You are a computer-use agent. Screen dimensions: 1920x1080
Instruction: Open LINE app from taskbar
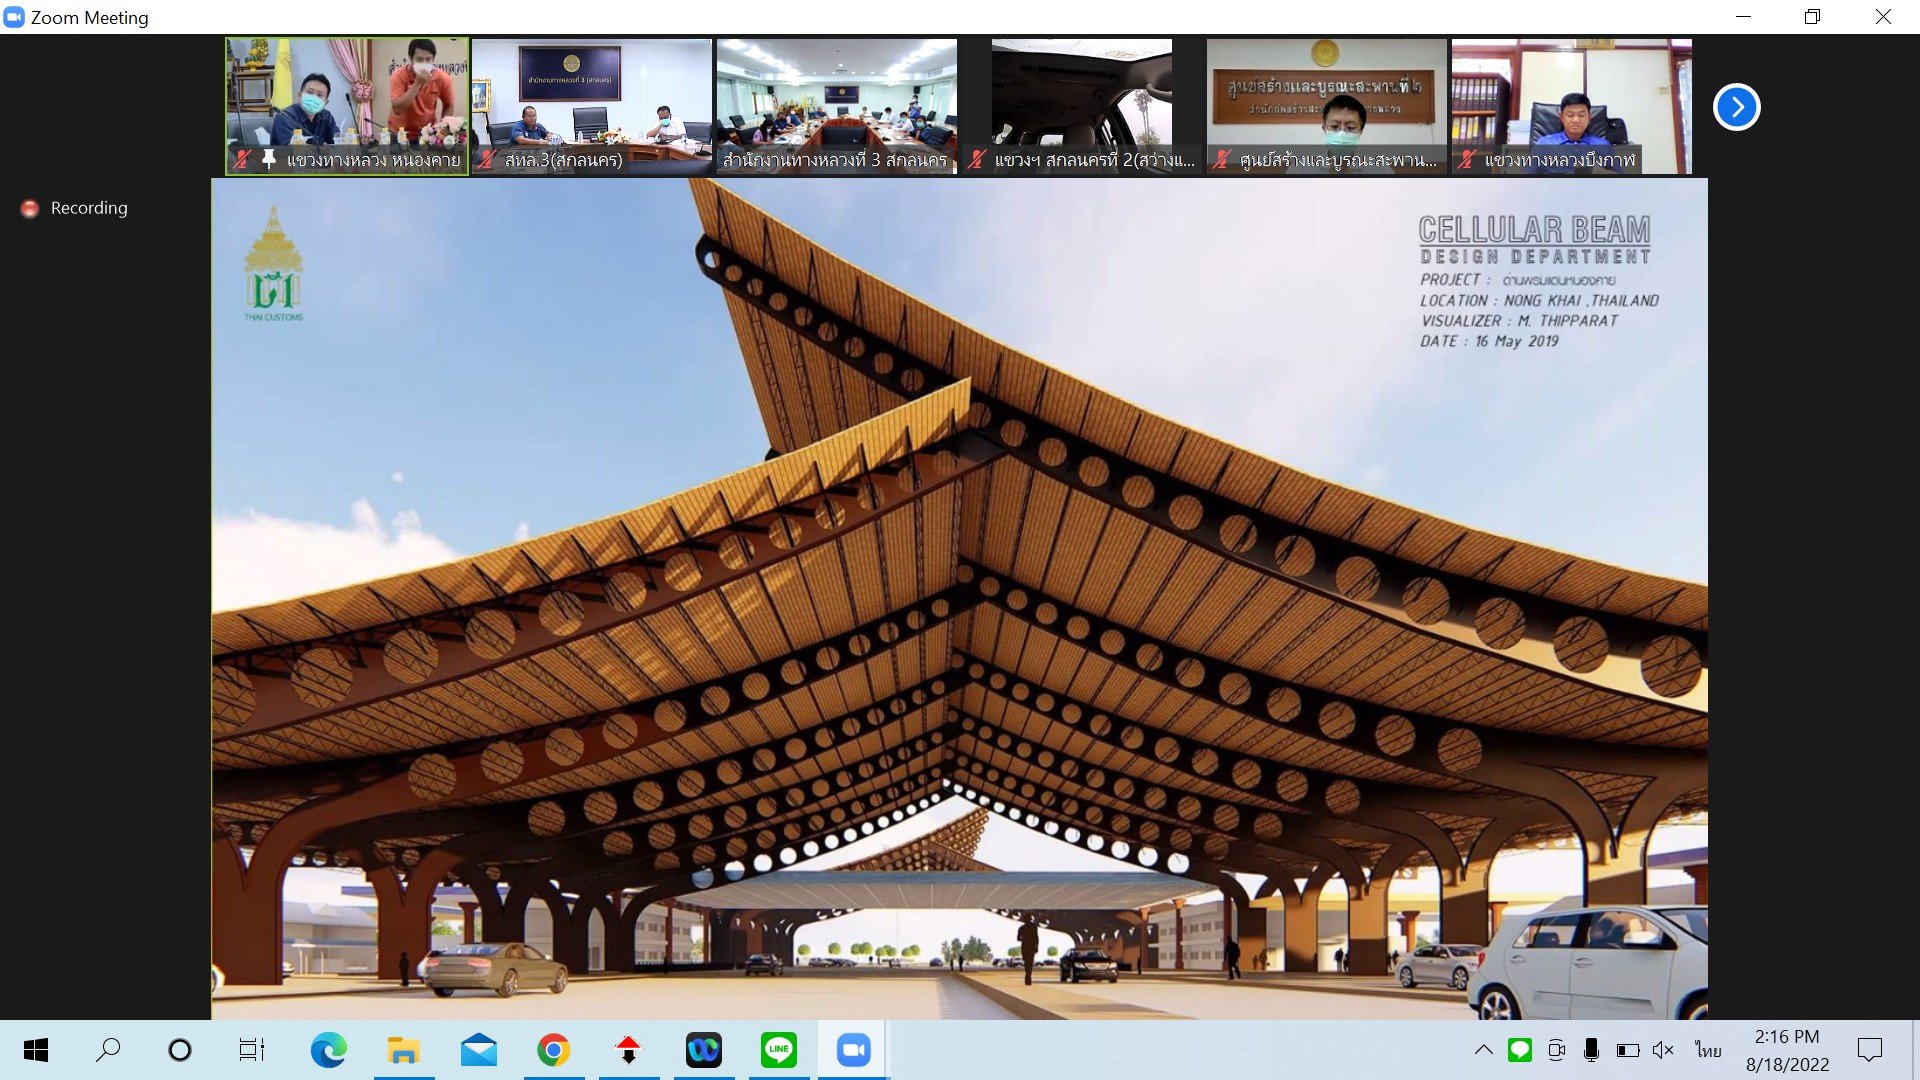coord(778,1050)
